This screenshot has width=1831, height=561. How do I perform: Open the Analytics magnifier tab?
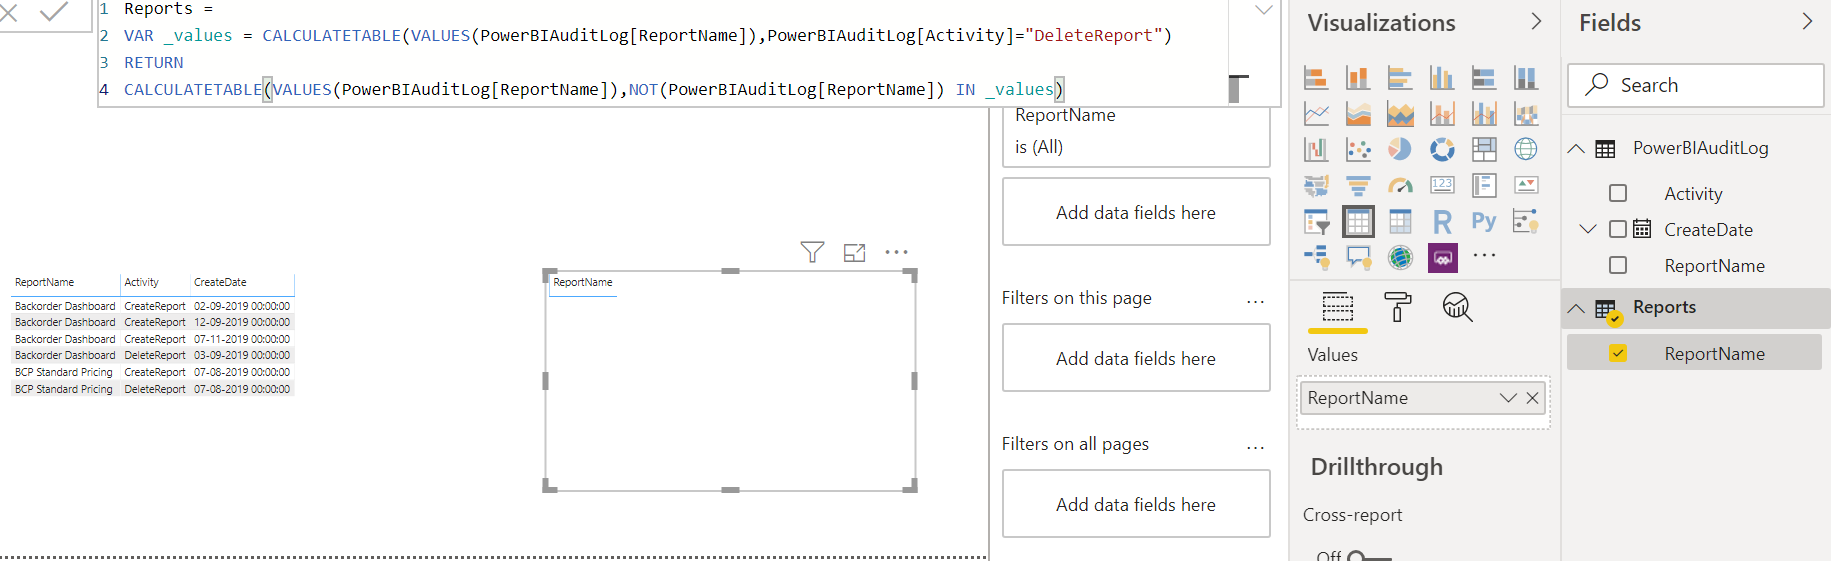1457,307
